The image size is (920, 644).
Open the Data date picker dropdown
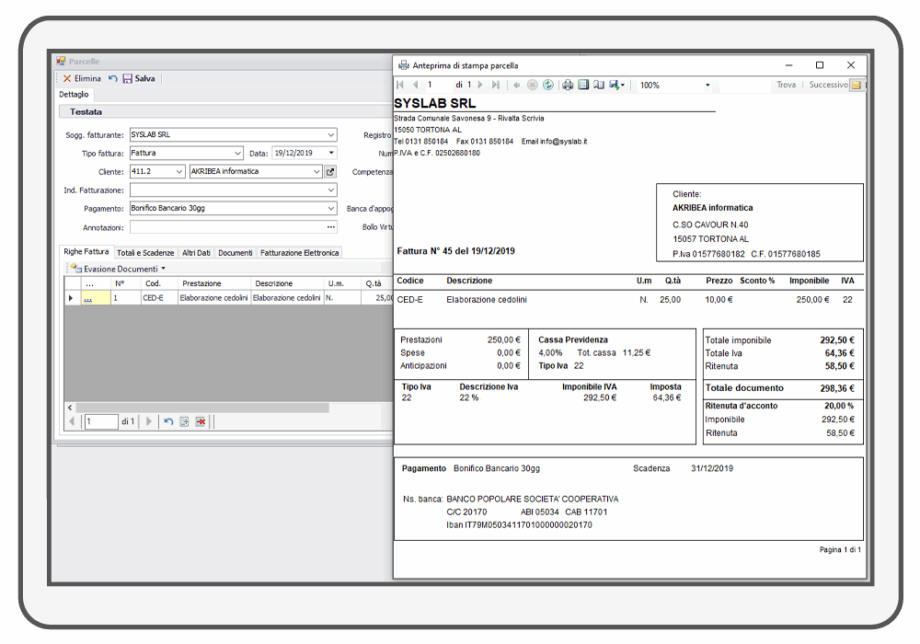(332, 153)
